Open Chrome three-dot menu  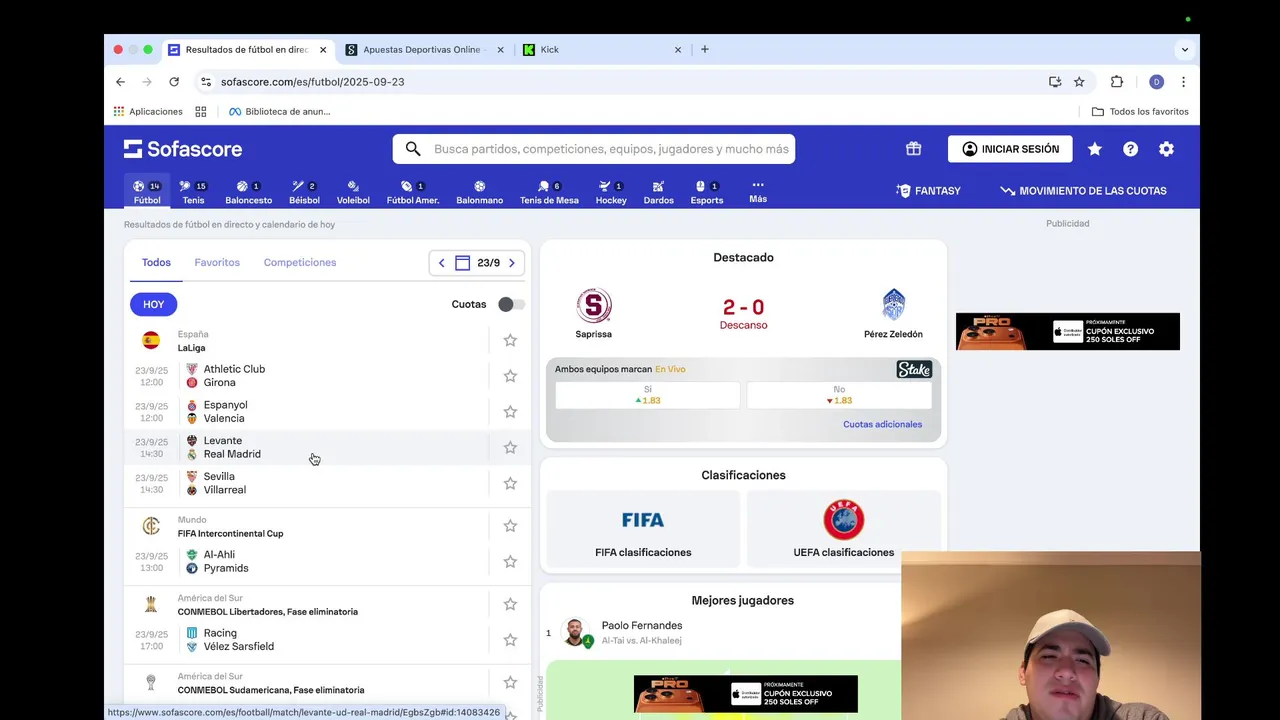tap(1183, 82)
